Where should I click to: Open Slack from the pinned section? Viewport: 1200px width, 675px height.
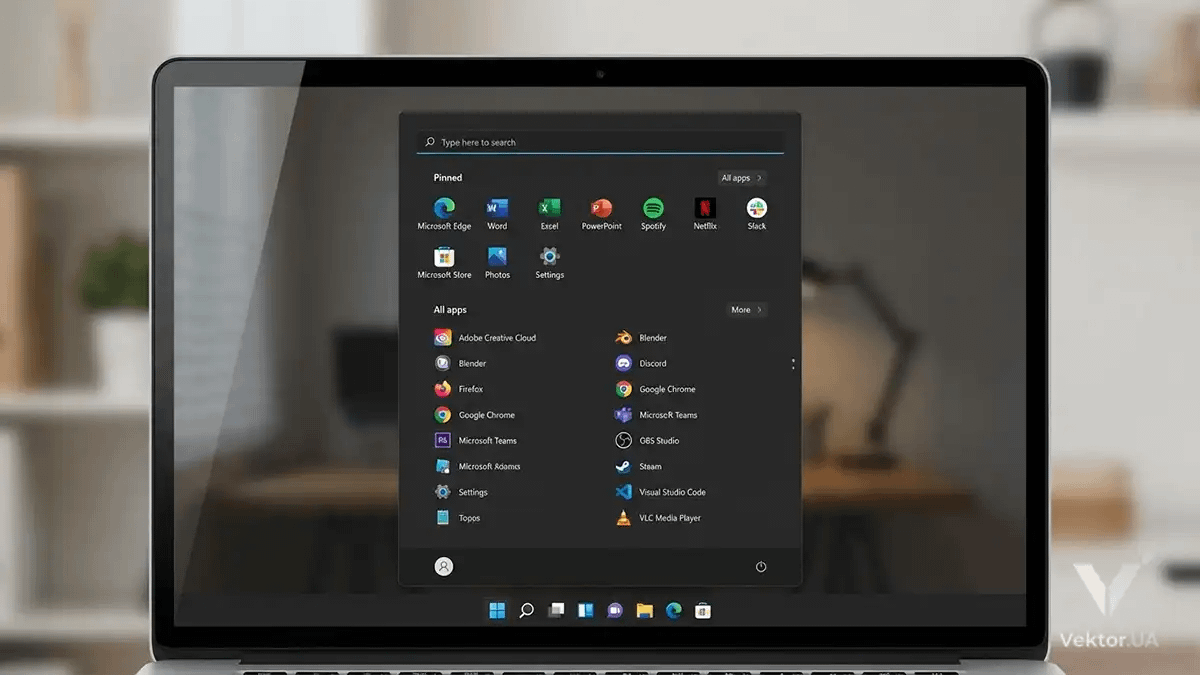(757, 209)
